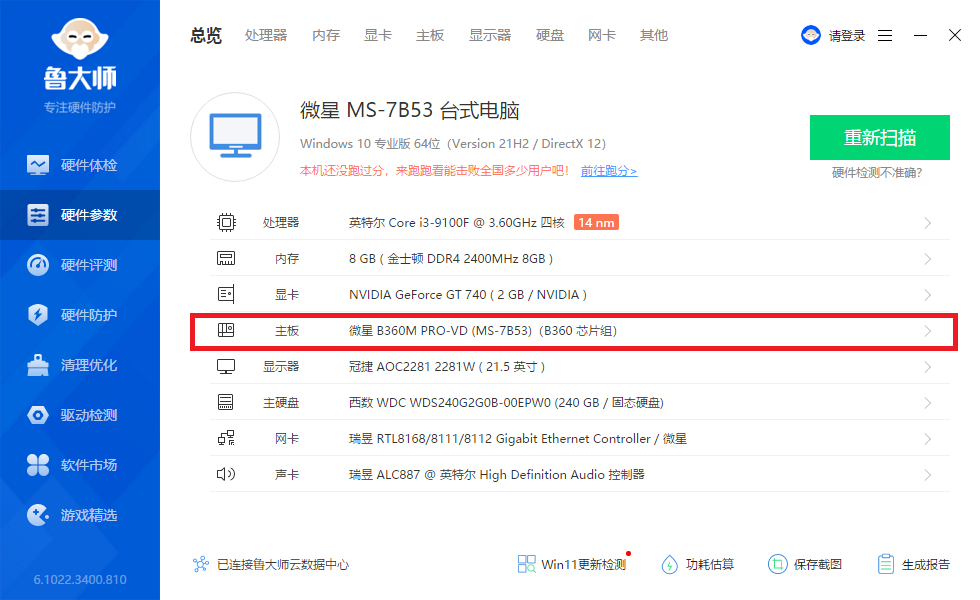Click the 声卡 speaker icon

click(x=226, y=474)
